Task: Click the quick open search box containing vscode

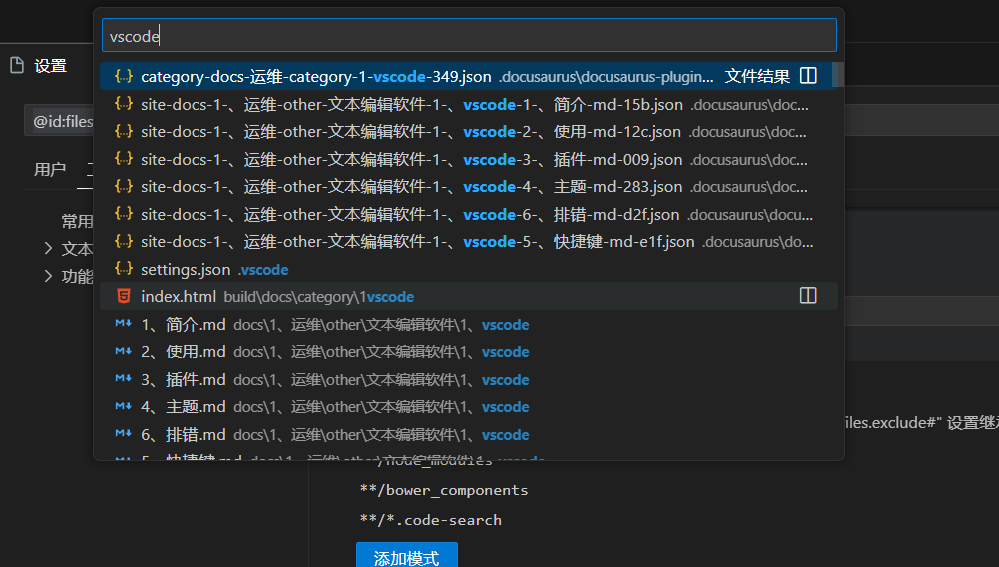Action: [x=469, y=35]
